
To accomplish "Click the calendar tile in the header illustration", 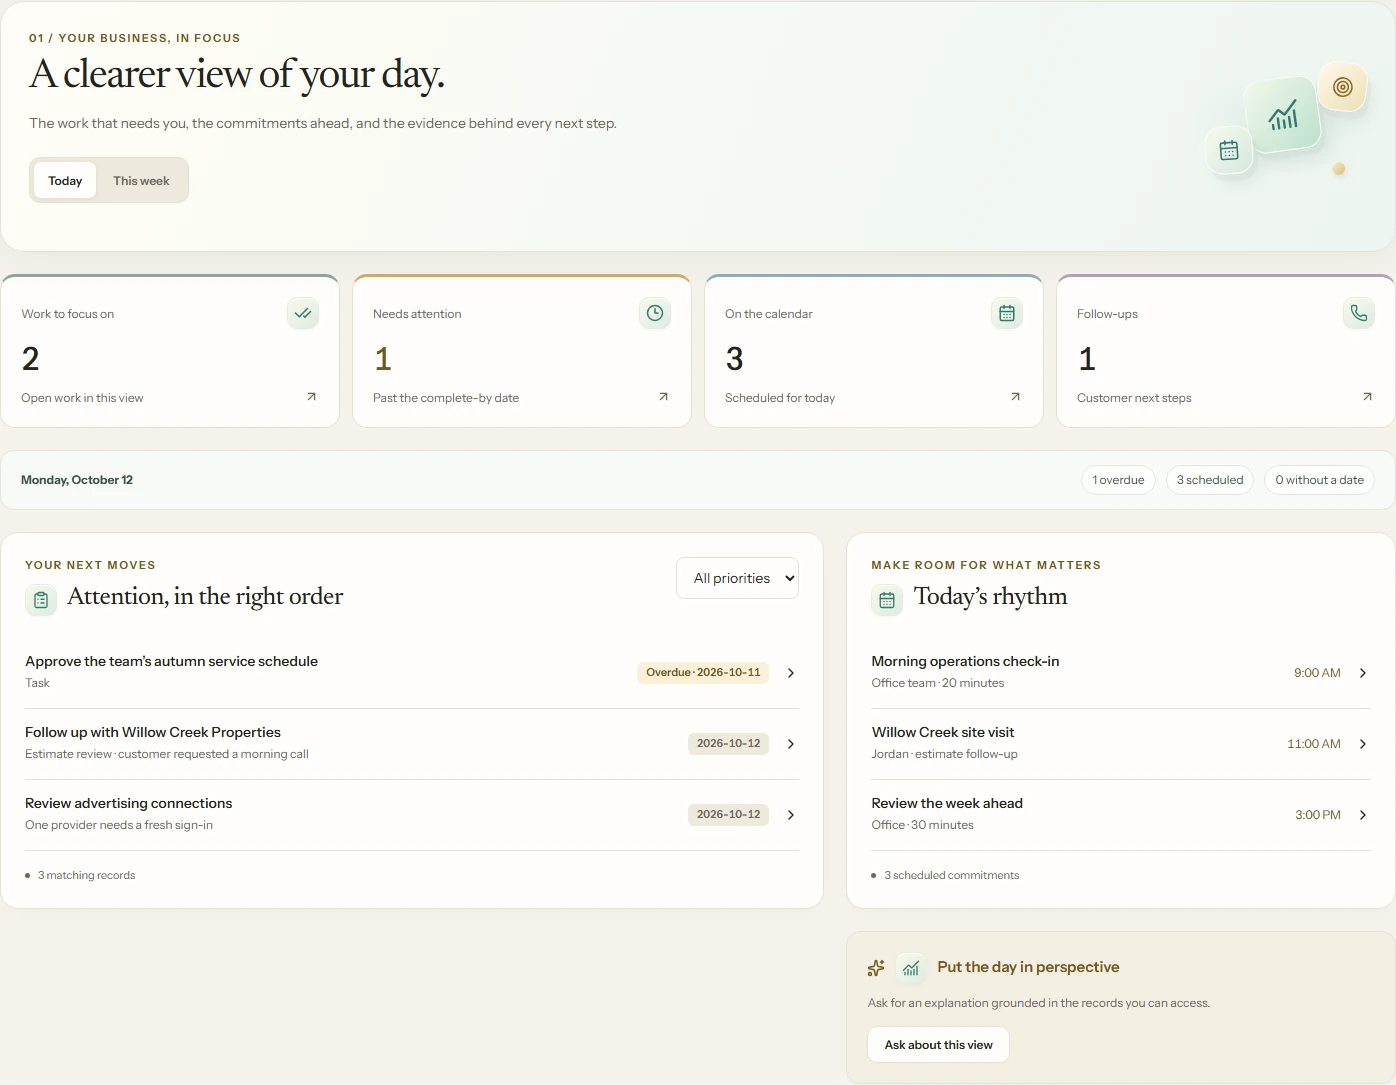I will click(1229, 150).
